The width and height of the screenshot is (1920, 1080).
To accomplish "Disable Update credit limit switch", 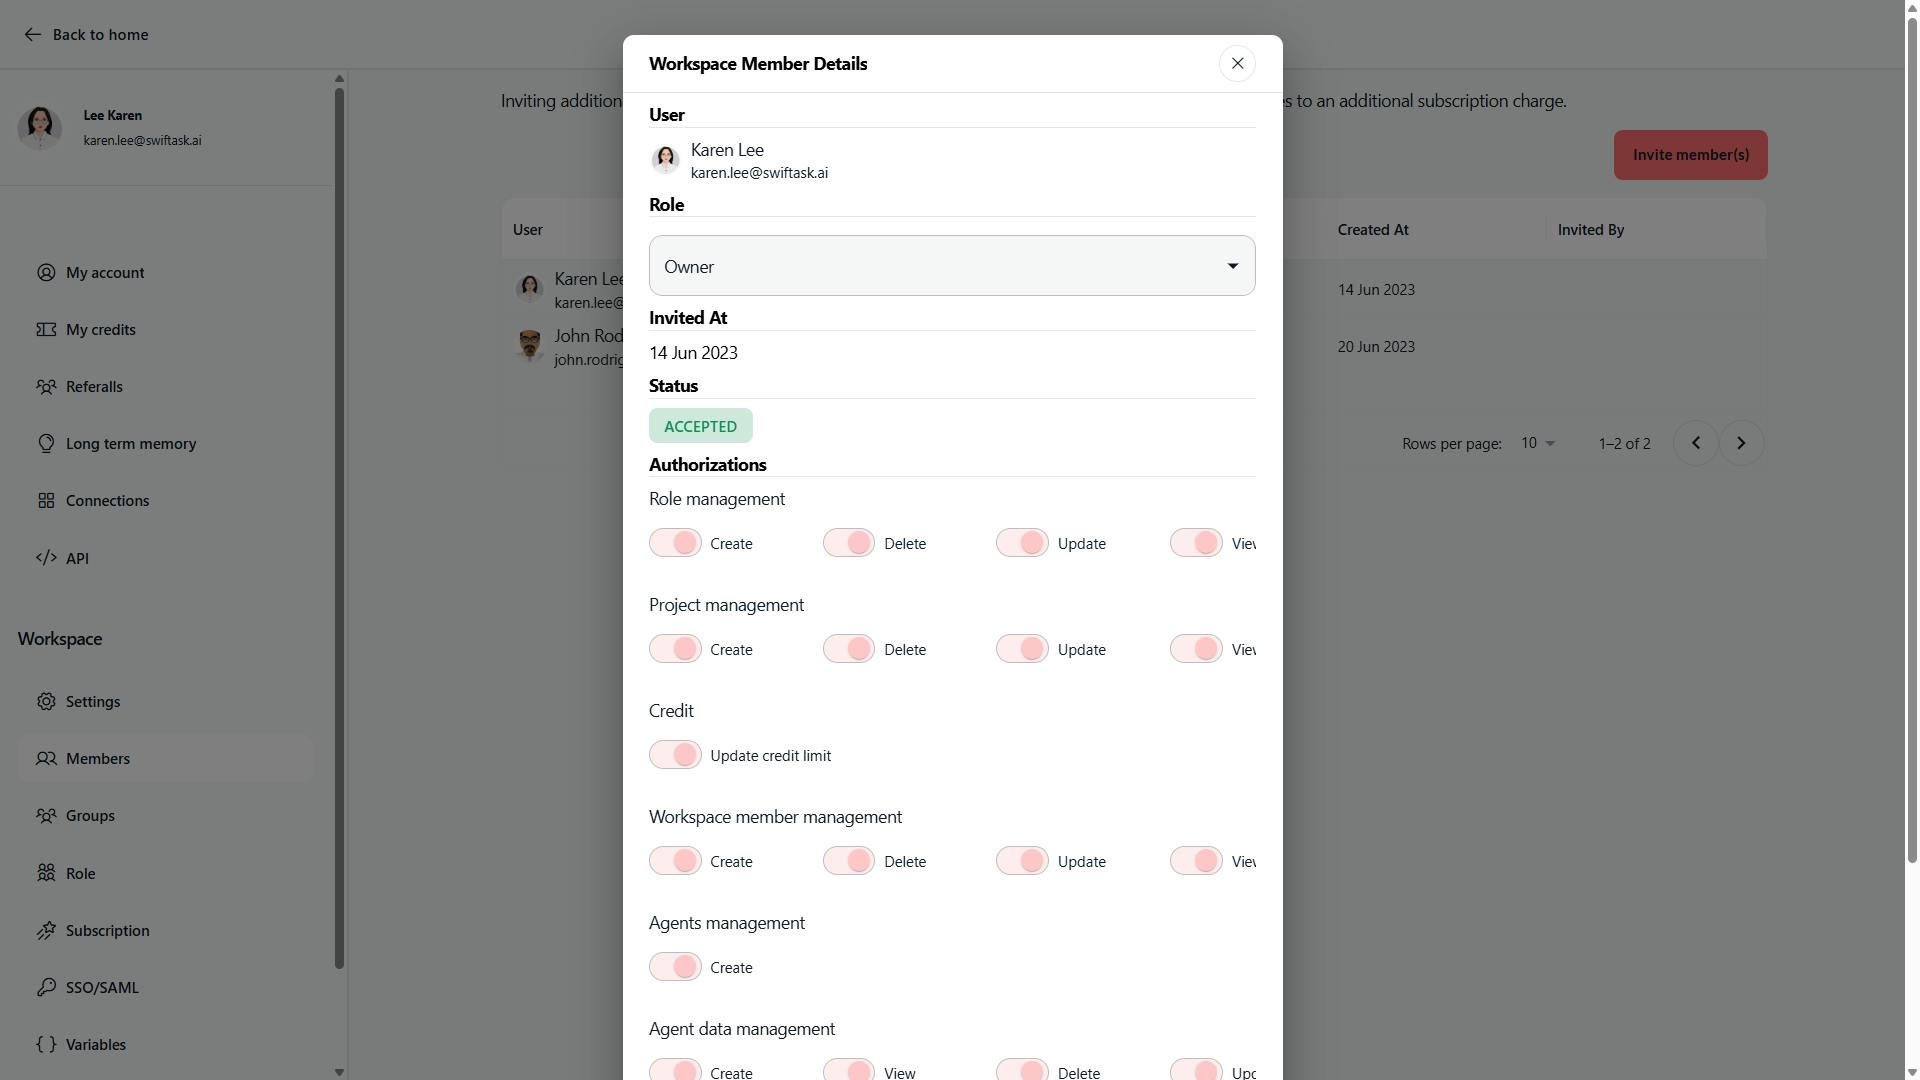I will coord(676,755).
